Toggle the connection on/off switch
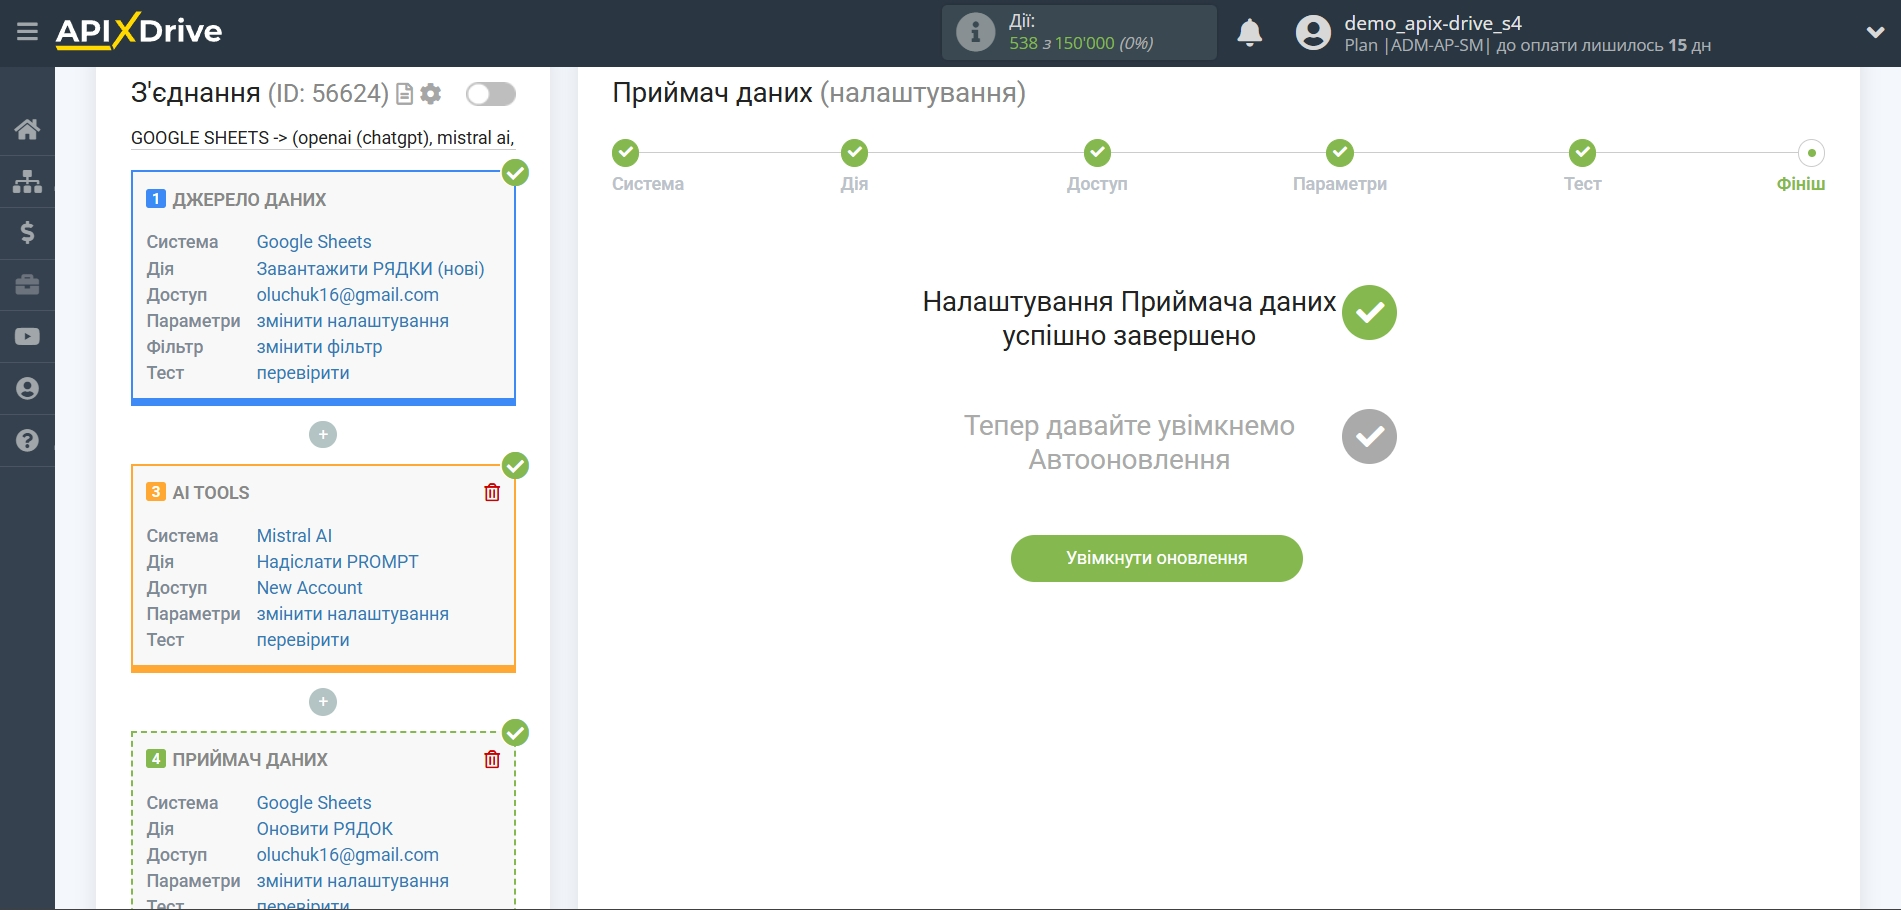The image size is (1901, 910). tap(490, 93)
